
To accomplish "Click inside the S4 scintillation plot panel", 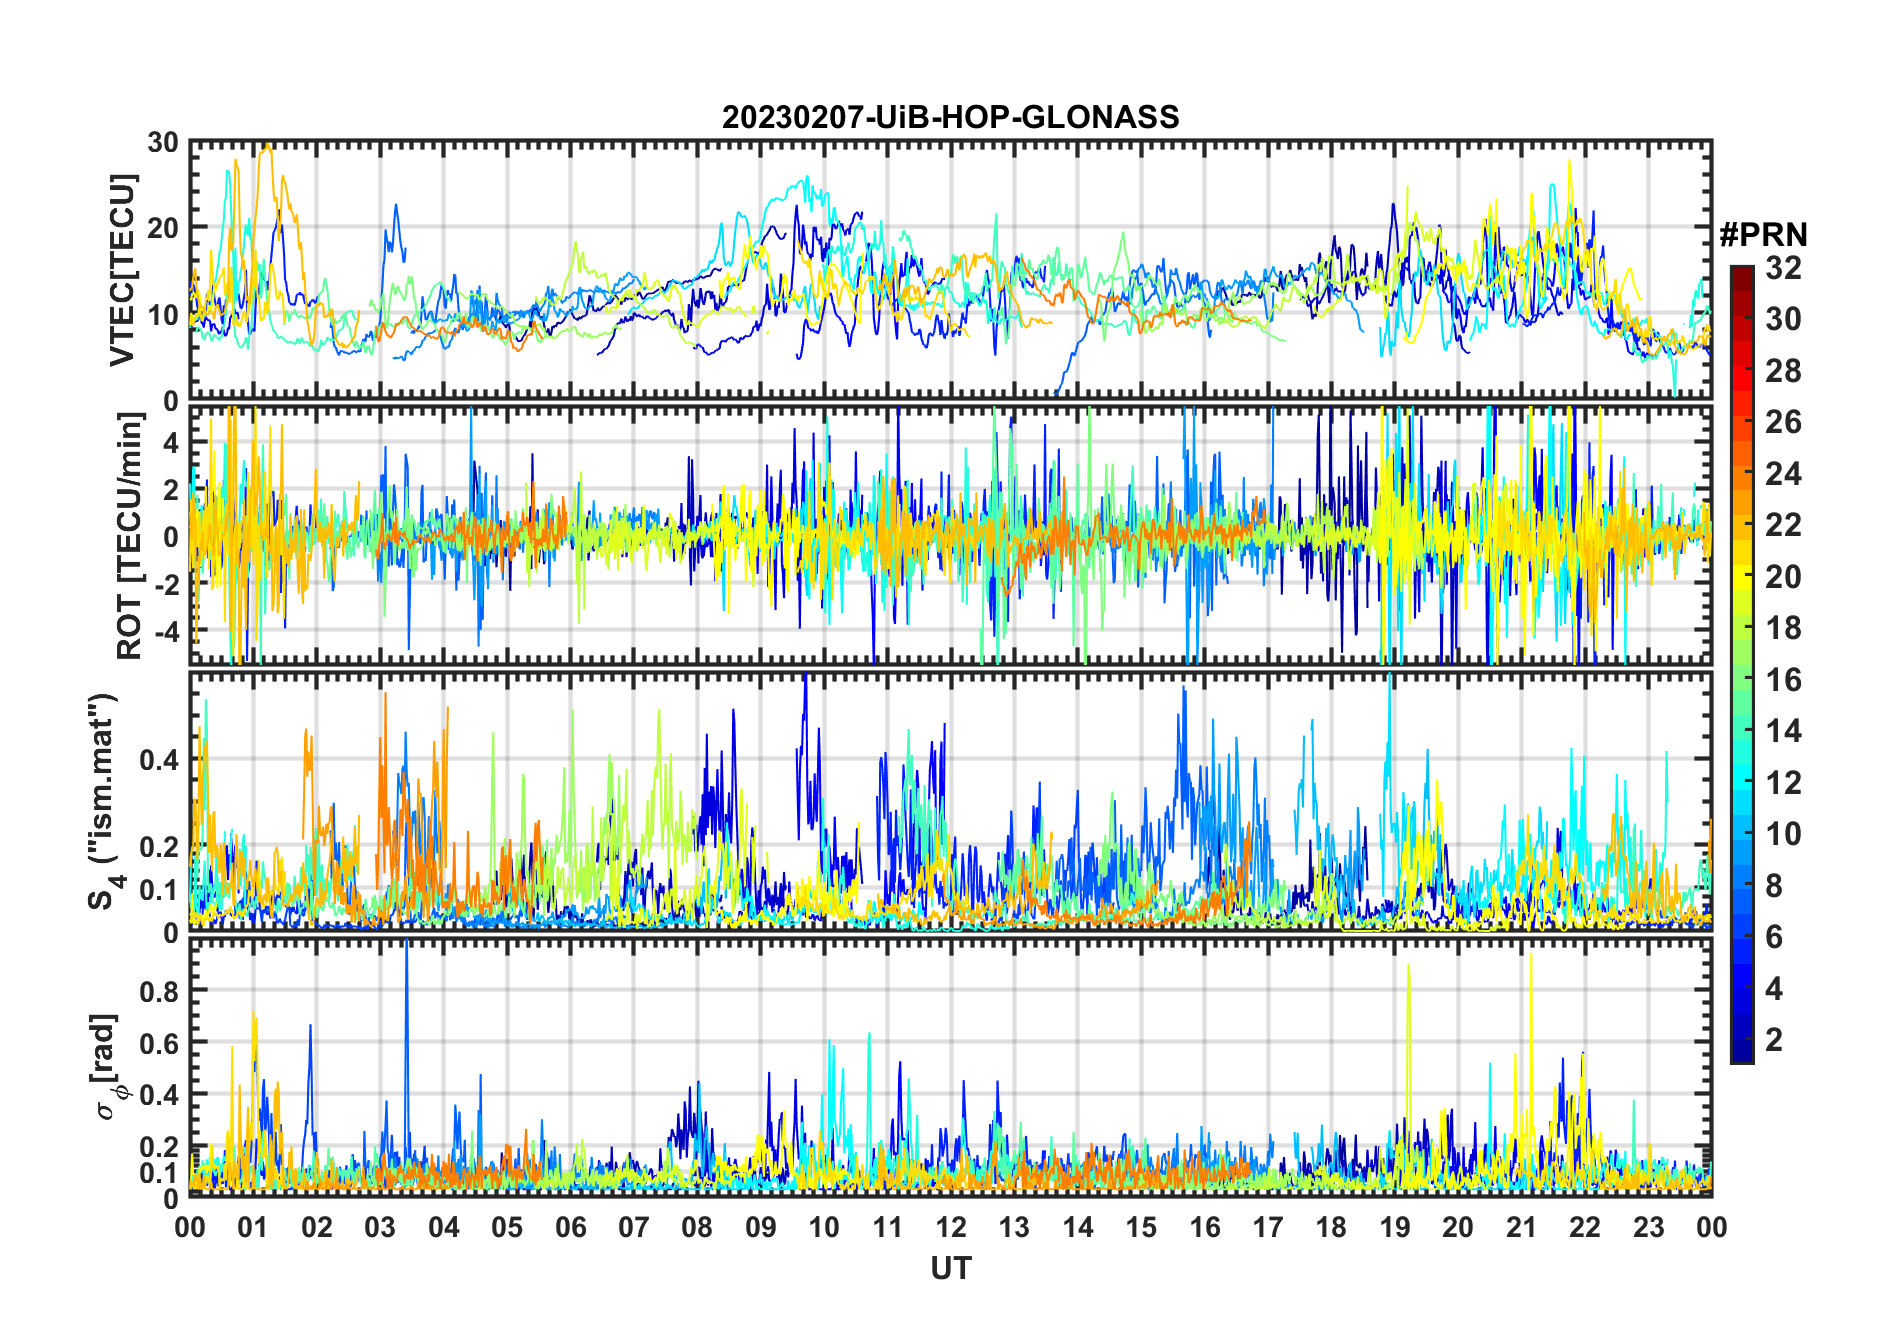I will [x=951, y=801].
